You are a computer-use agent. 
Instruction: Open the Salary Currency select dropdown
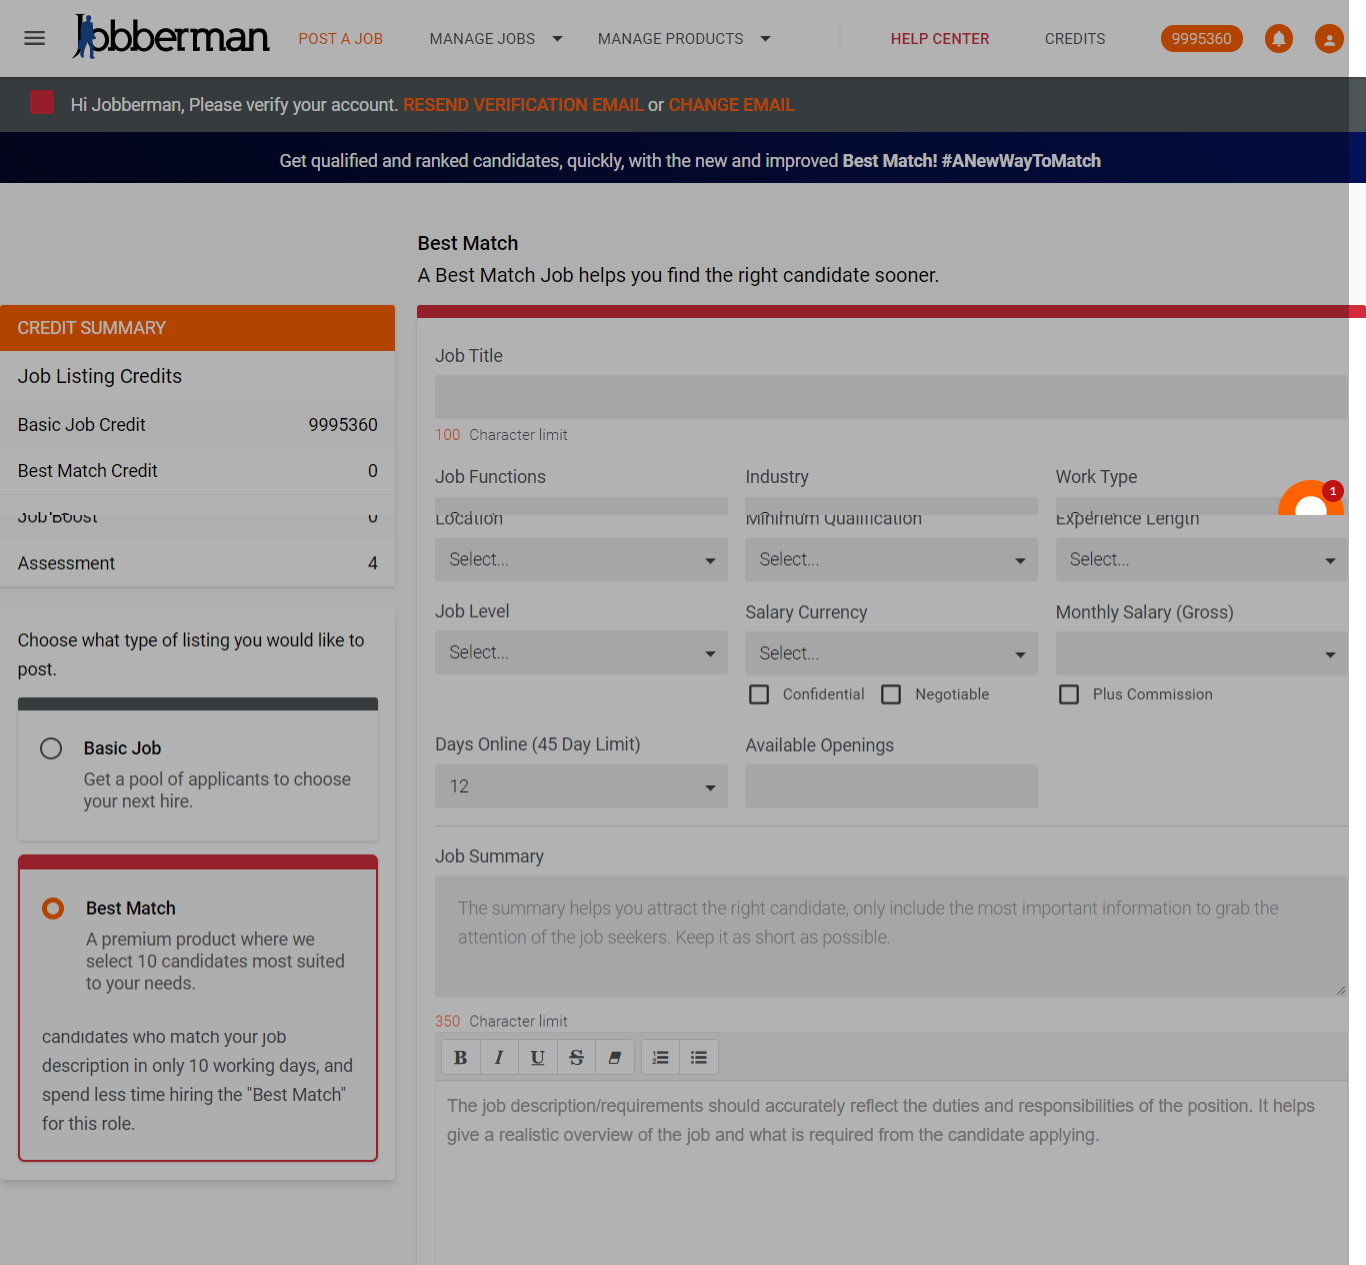point(891,654)
